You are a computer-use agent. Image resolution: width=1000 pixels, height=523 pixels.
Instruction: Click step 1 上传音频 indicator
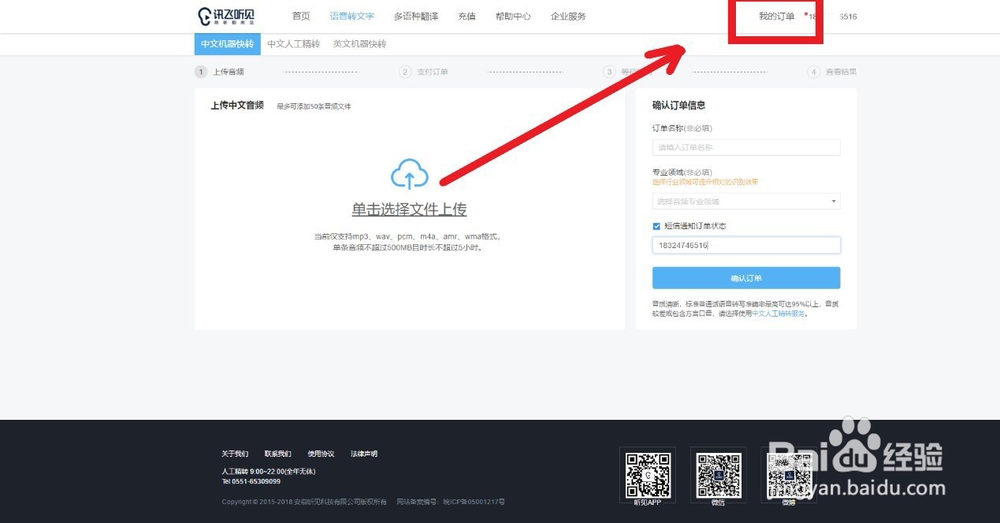pos(219,72)
